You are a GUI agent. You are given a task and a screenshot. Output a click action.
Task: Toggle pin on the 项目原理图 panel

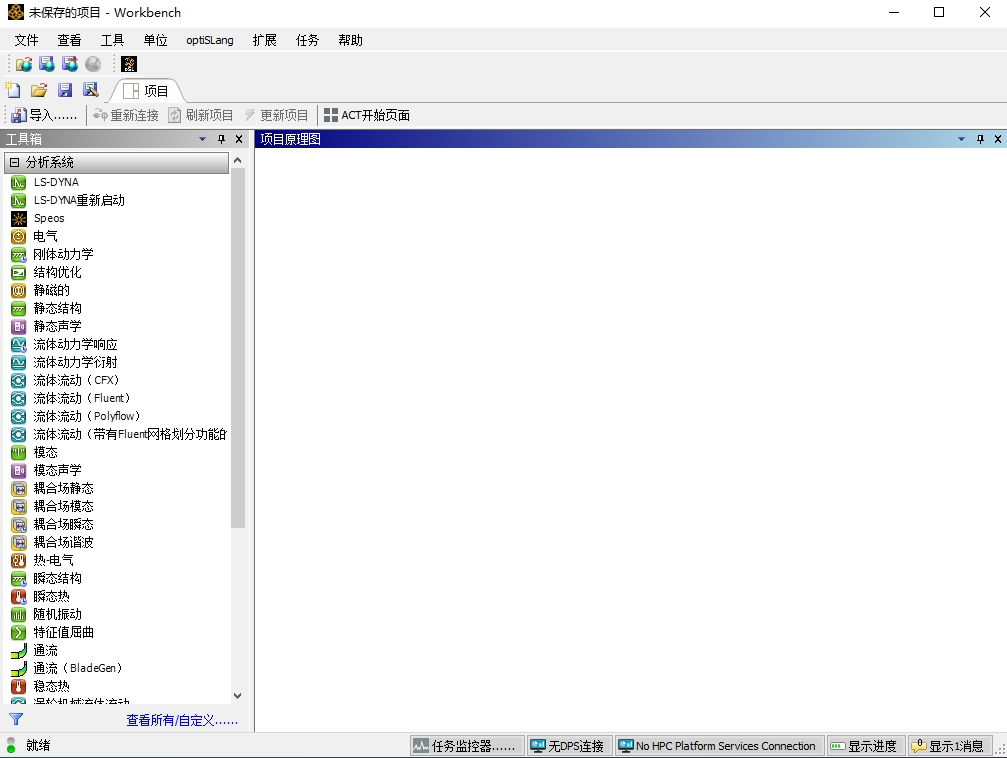[x=980, y=139]
